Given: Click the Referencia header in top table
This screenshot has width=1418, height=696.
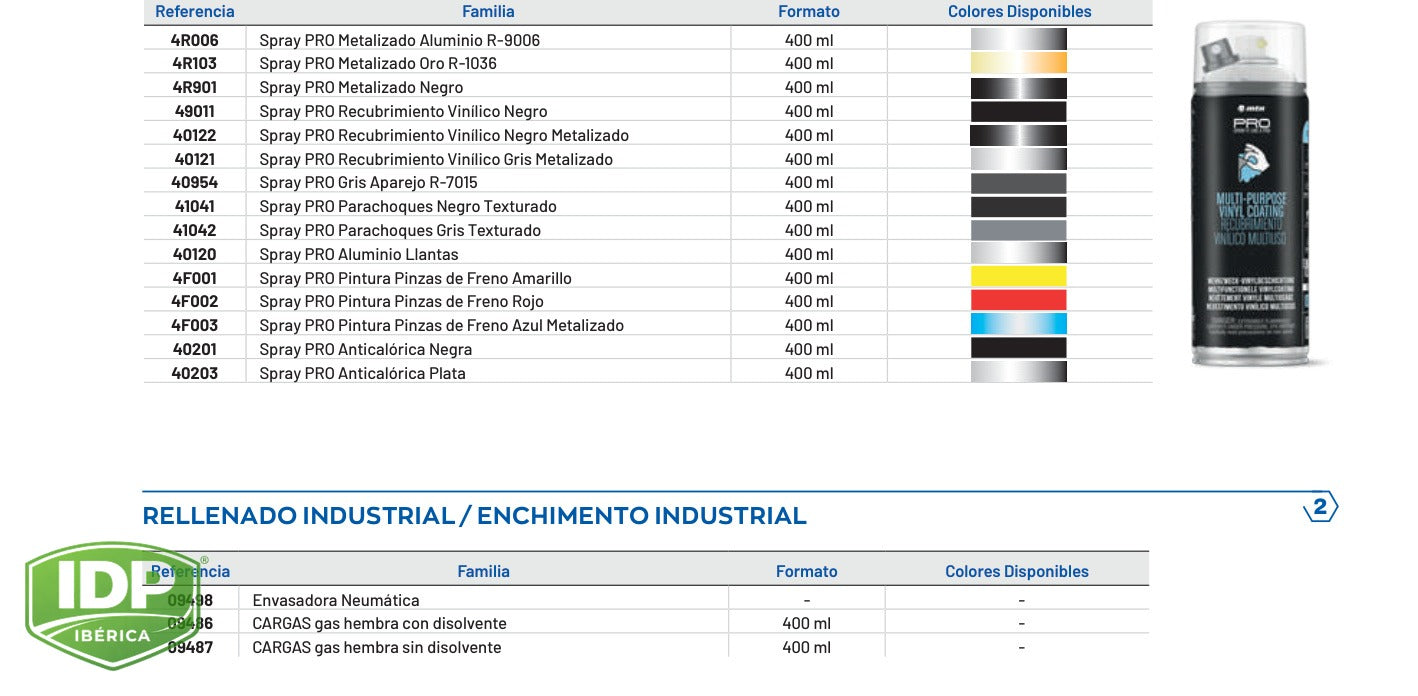Looking at the screenshot, I should [x=195, y=12].
